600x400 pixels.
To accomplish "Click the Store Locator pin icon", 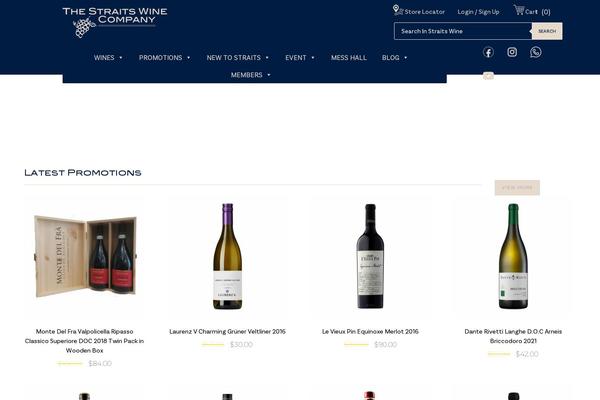I will click(x=396, y=10).
